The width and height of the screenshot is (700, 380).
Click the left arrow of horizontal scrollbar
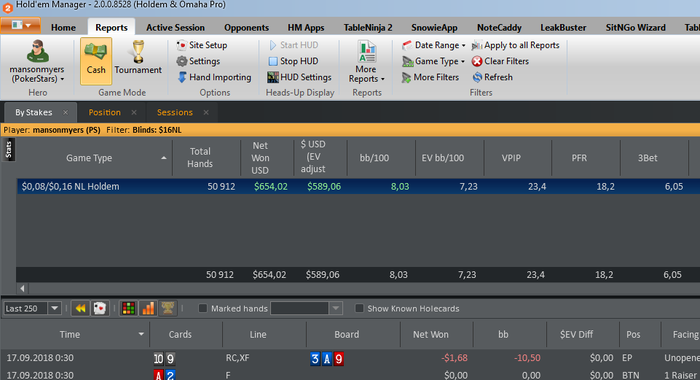(x=22, y=288)
